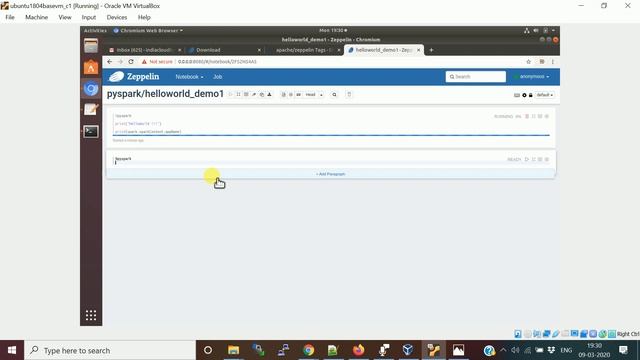Switch to the Download browser tab
Image resolution: width=640 pixels, height=360 pixels.
click(x=224, y=50)
